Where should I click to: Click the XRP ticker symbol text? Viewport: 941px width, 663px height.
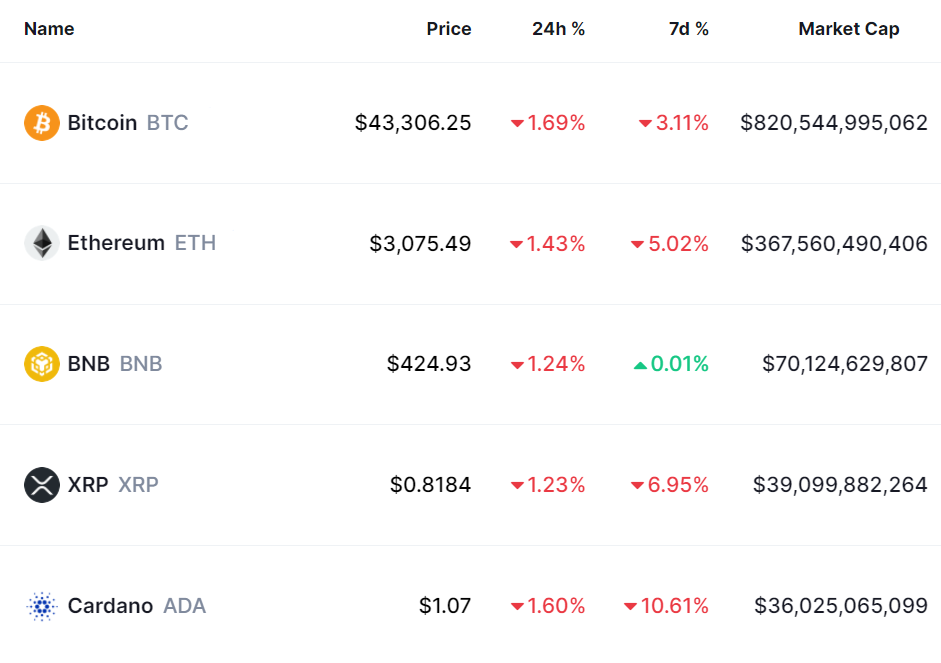tap(138, 485)
